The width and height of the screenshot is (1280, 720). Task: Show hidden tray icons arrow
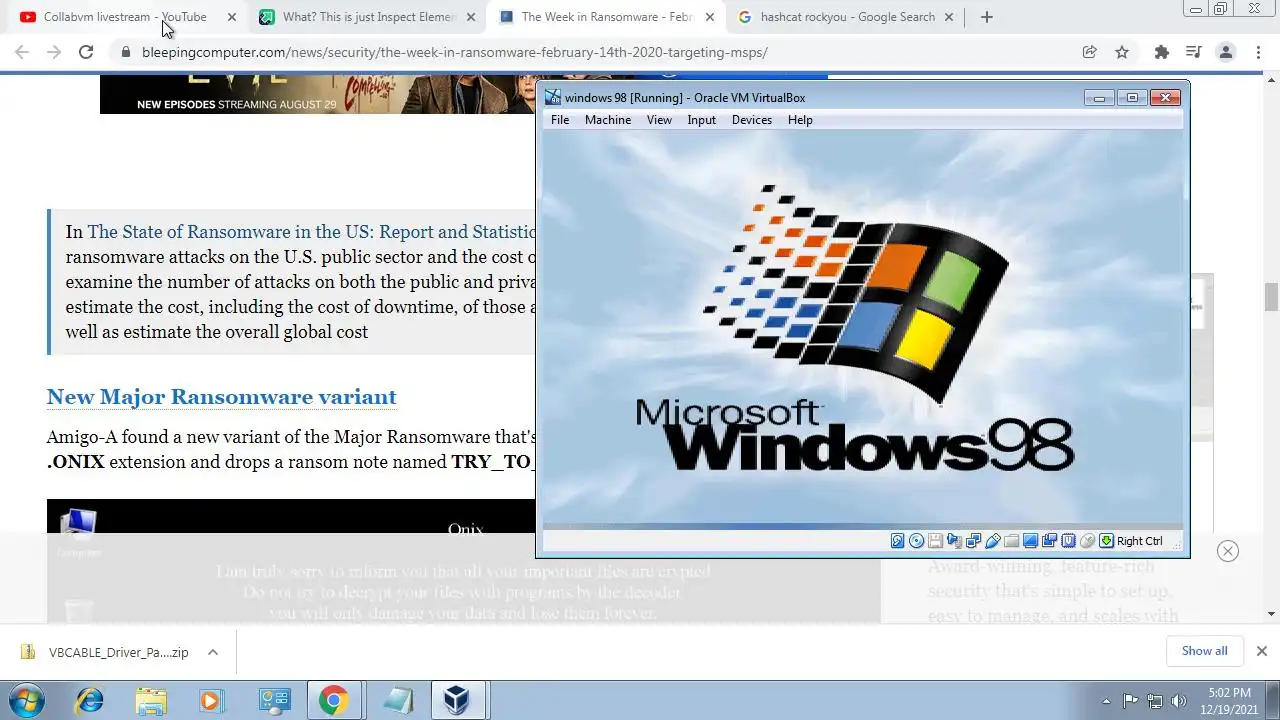[1106, 701]
